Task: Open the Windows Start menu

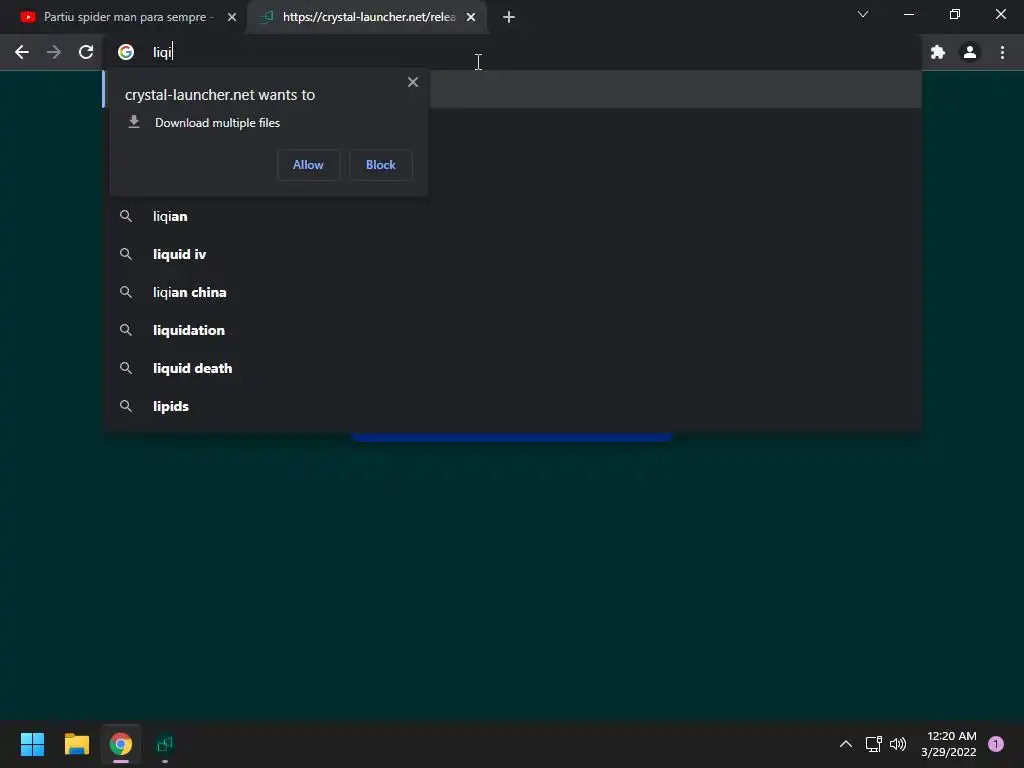Action: 32,744
